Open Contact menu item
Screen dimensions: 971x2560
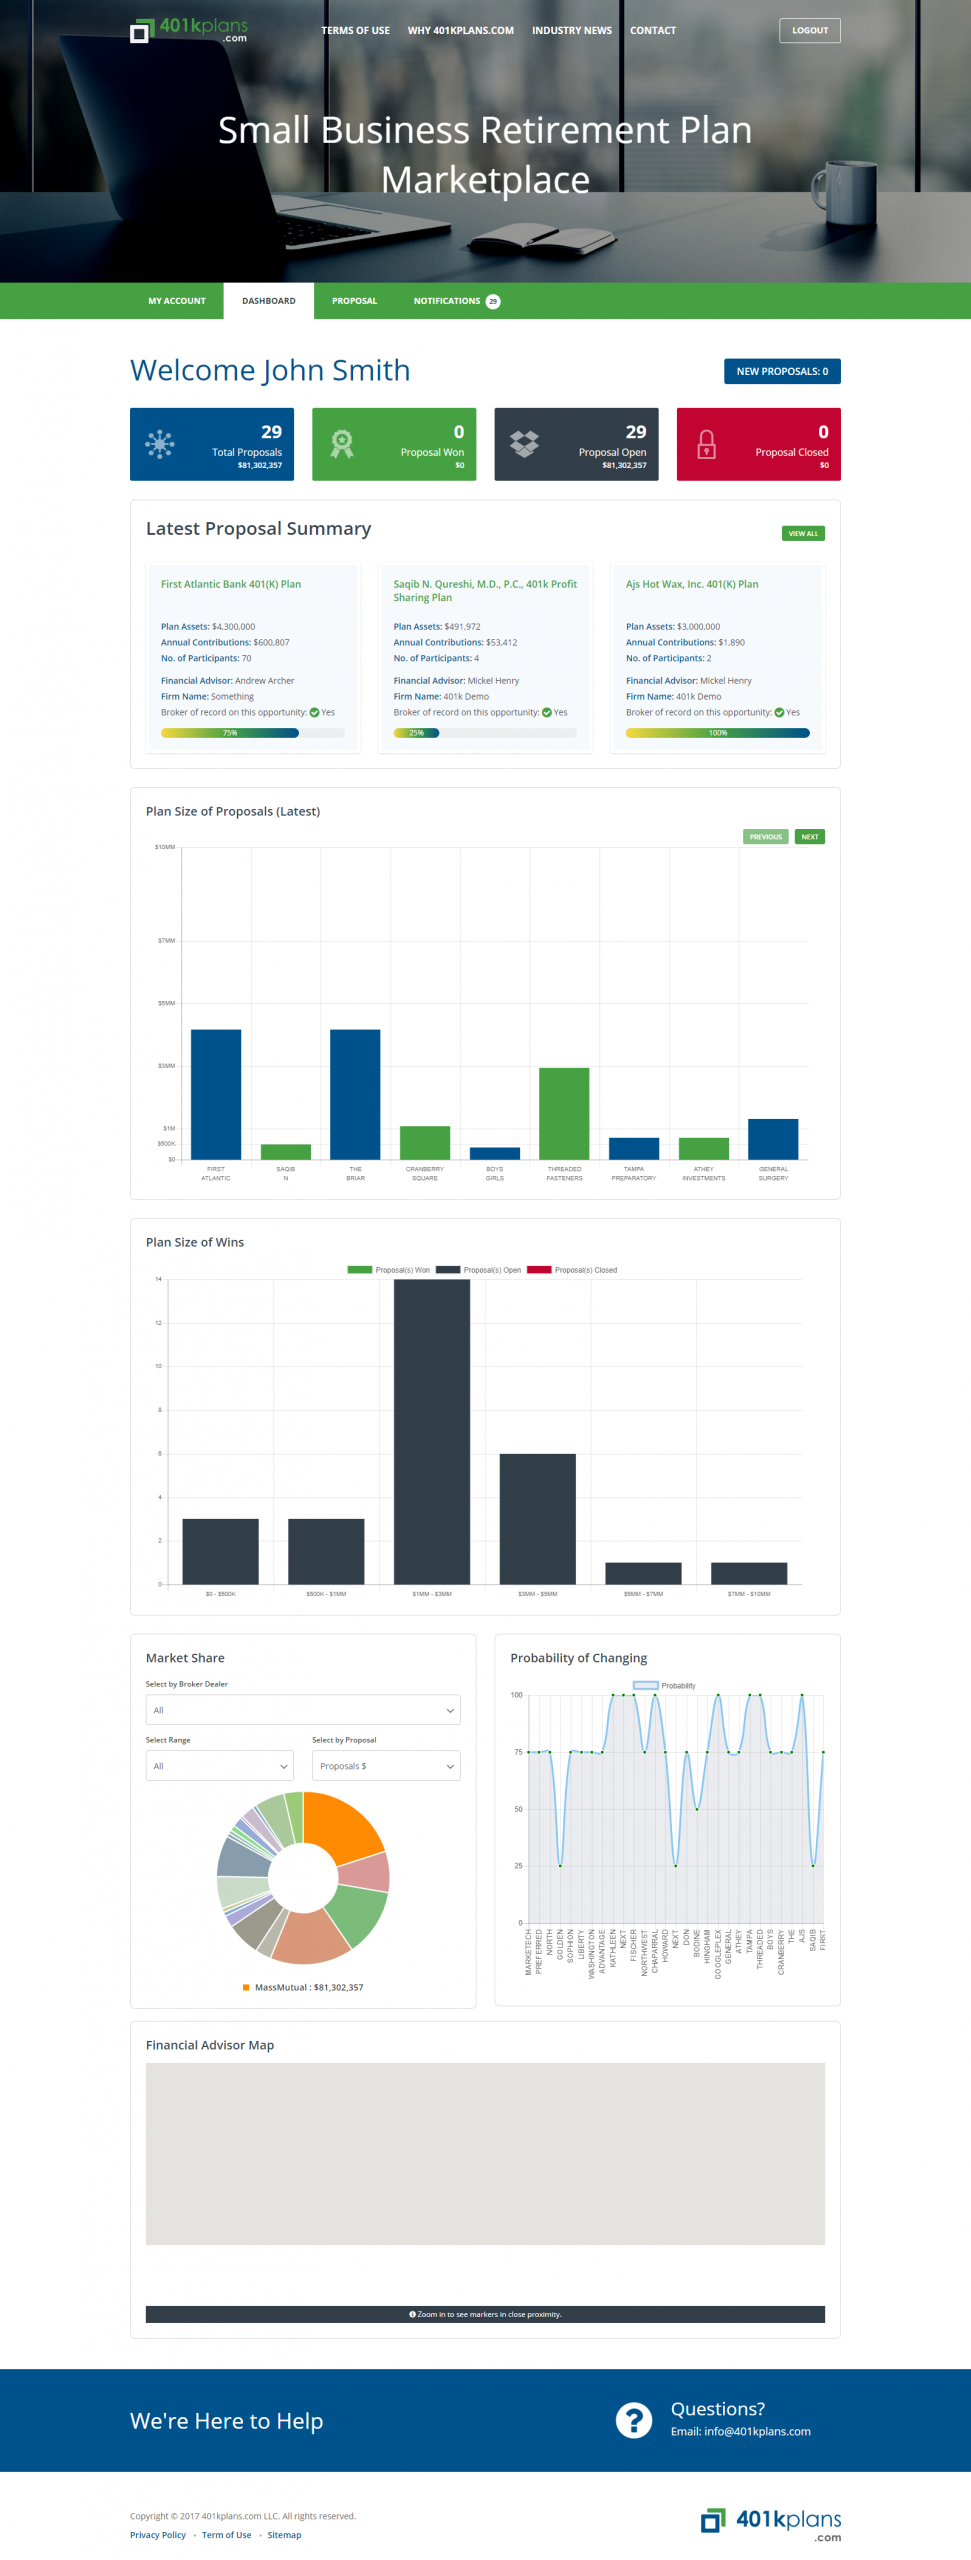coord(653,30)
